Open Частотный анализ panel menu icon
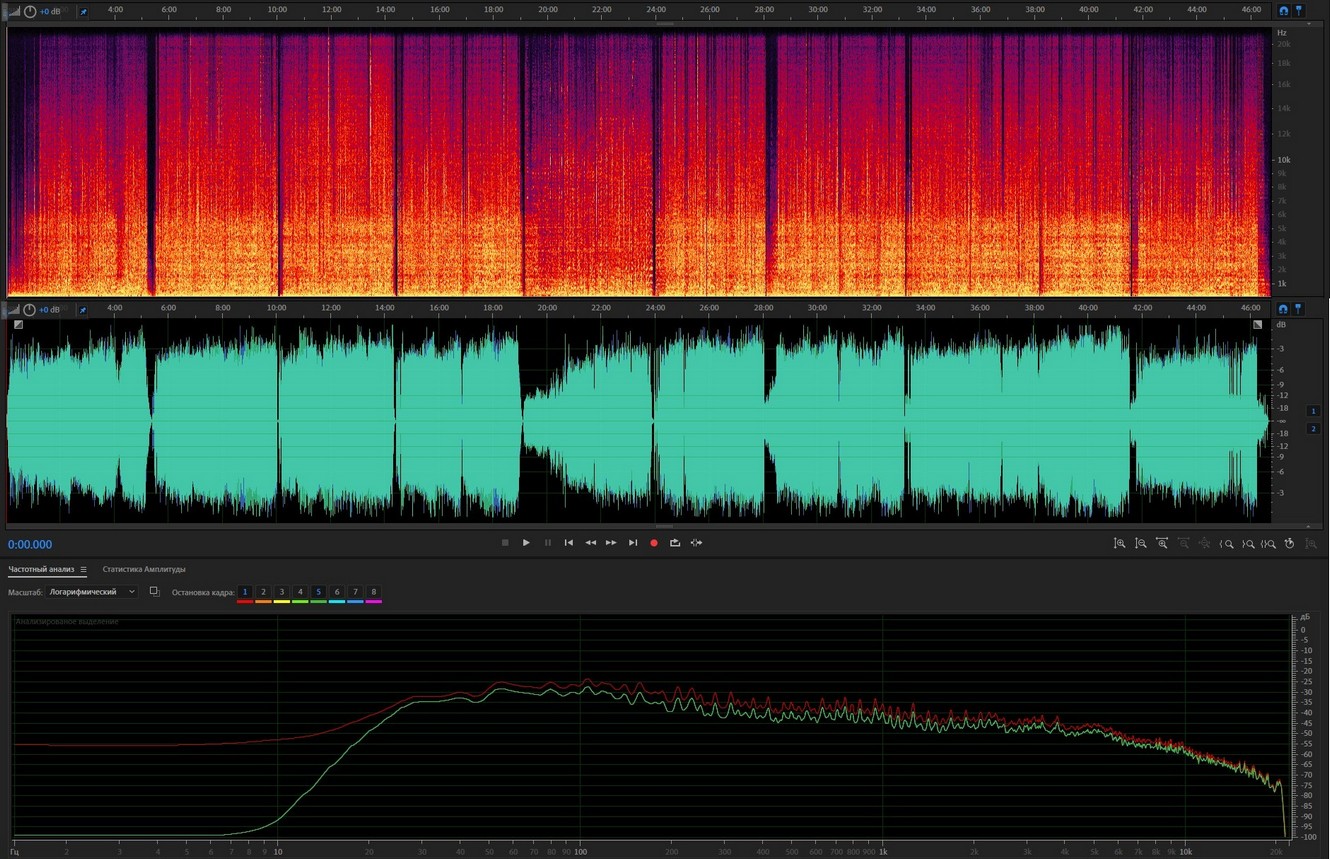Screen dimensions: 1330x859 (84, 570)
